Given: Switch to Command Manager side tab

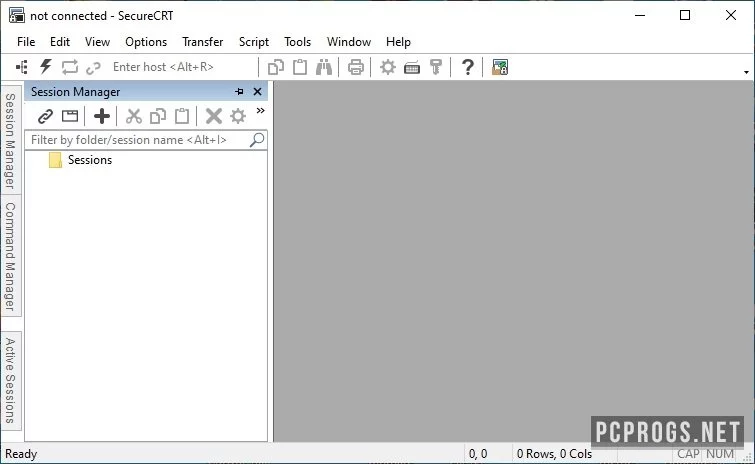Looking at the screenshot, I should coord(11,256).
